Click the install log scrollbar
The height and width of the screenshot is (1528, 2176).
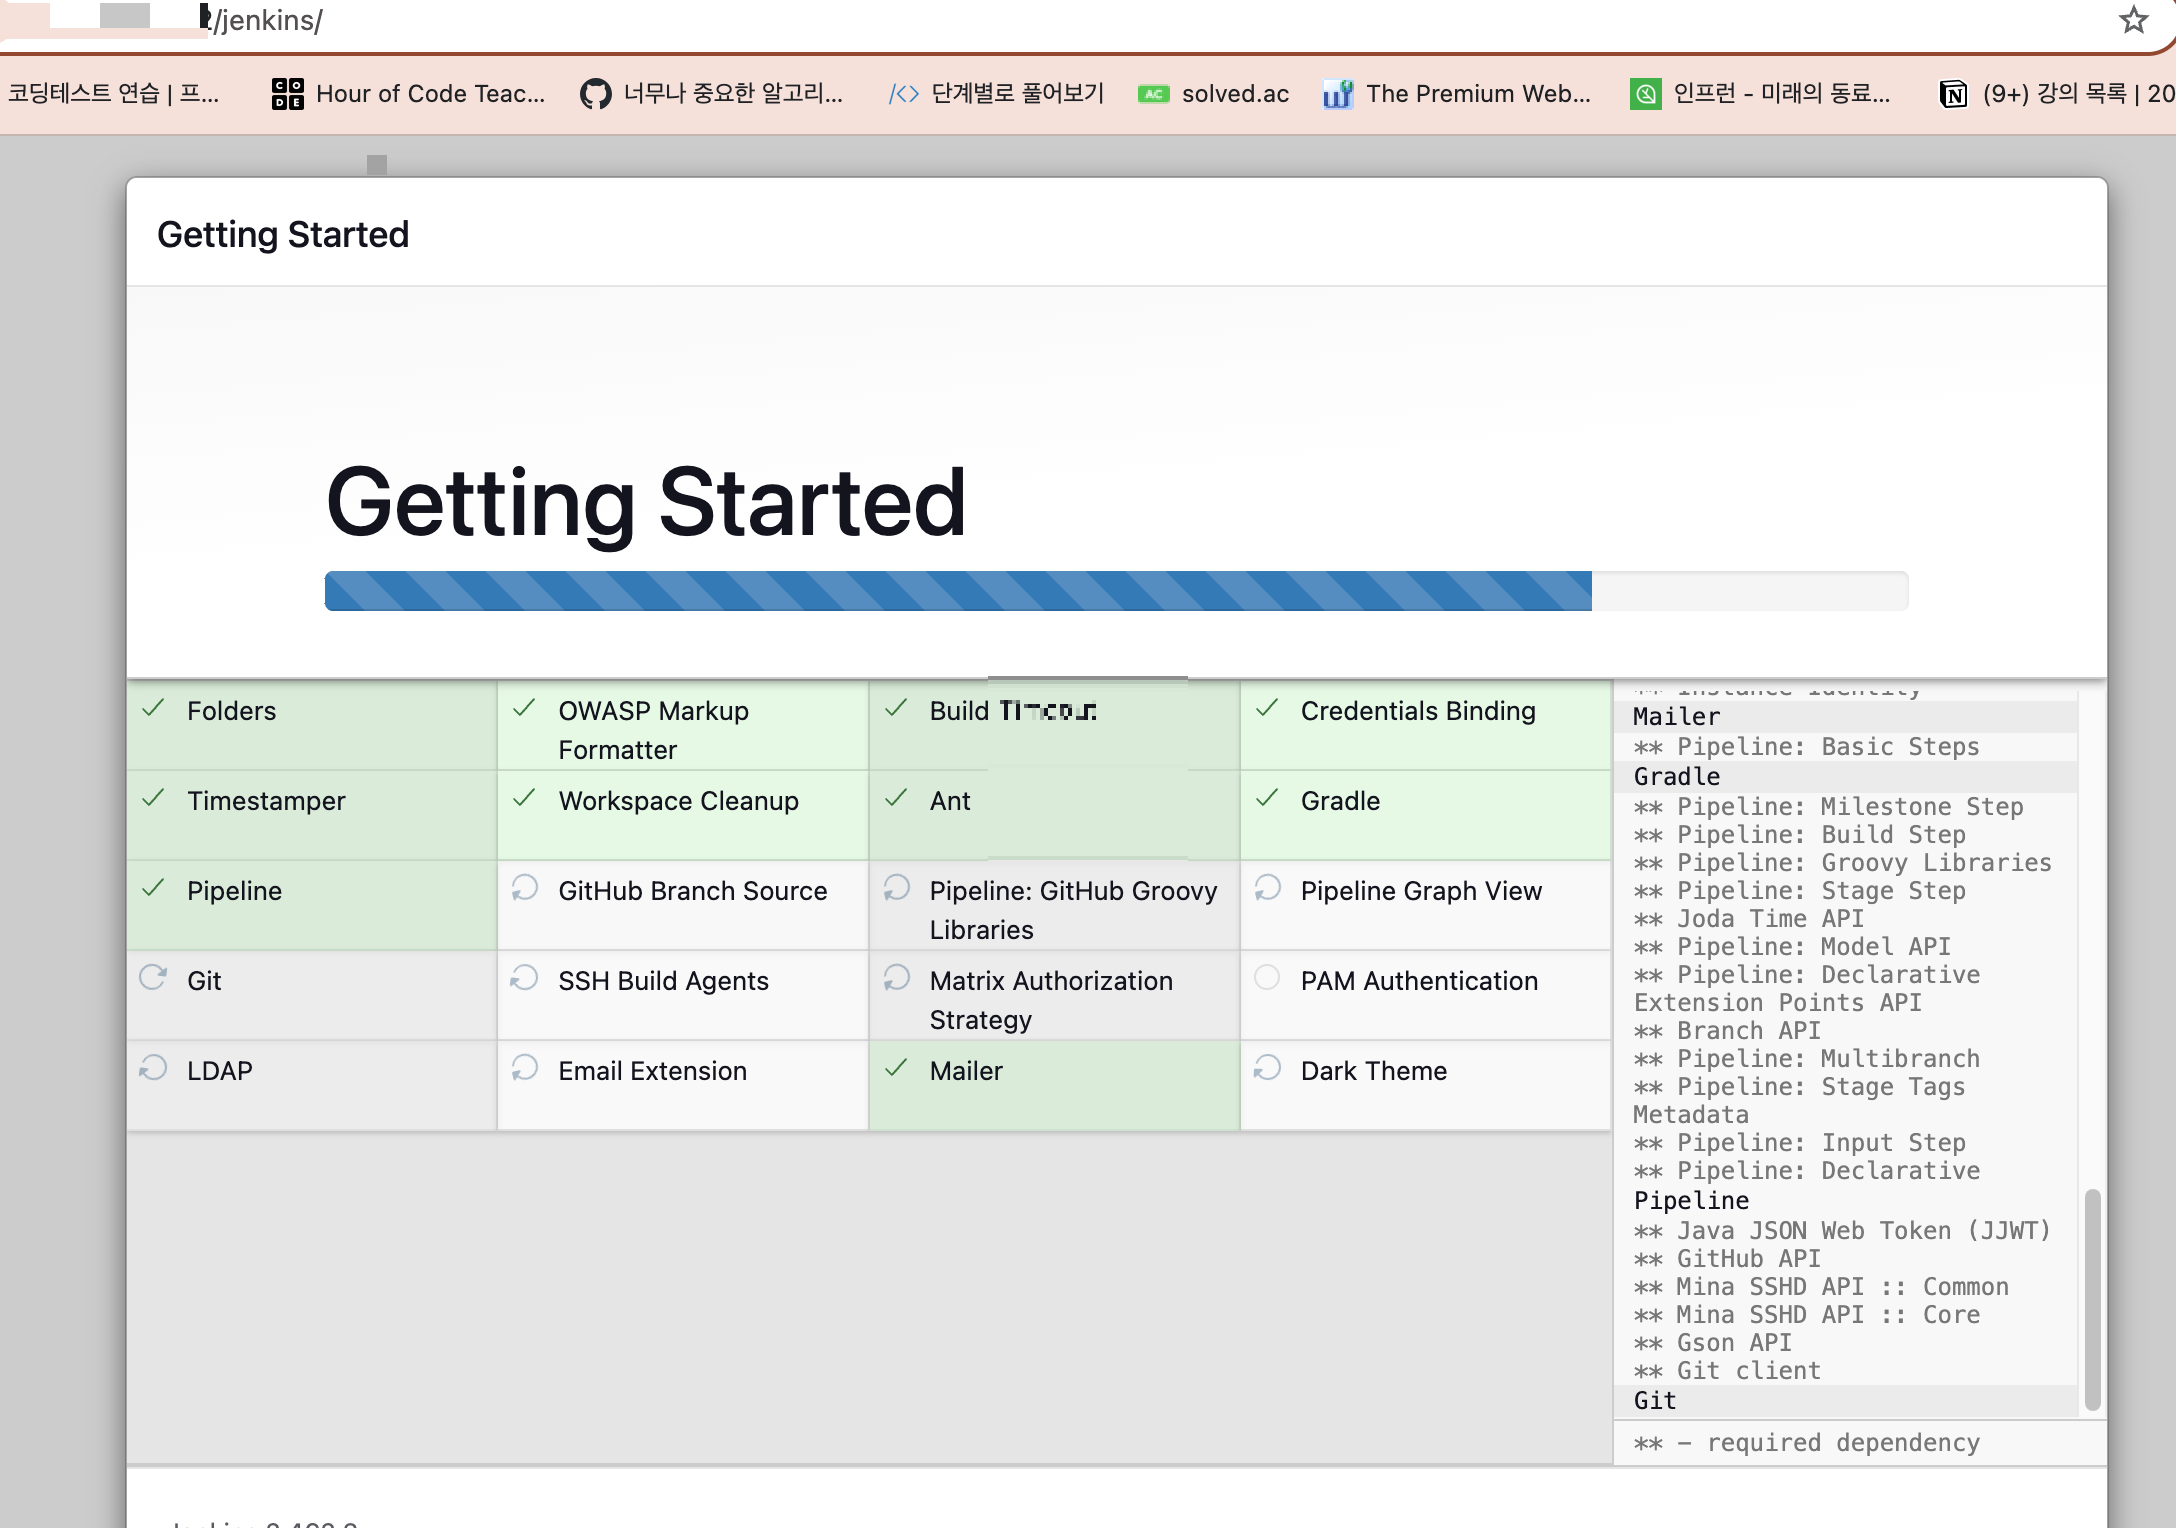[x=2092, y=1300]
